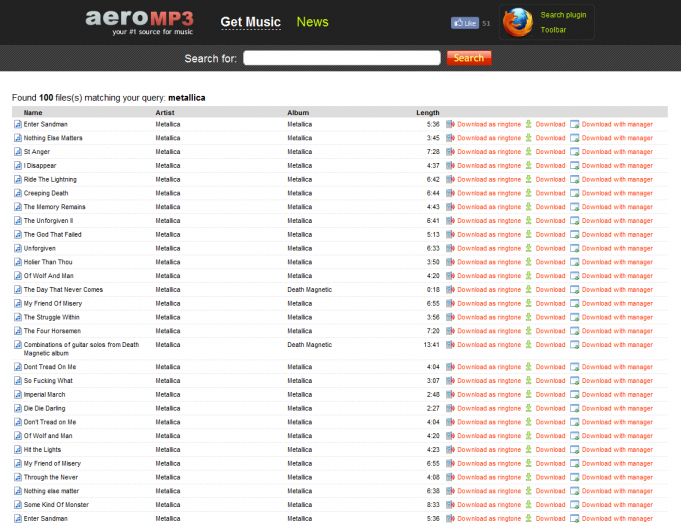Click the green download icon in St Anger row
This screenshot has width=681, height=525.
click(529, 152)
